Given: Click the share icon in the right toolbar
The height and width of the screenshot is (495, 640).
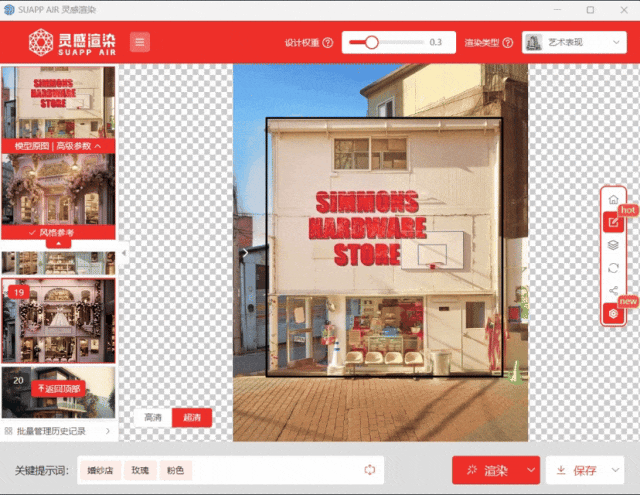Looking at the screenshot, I should [x=613, y=291].
